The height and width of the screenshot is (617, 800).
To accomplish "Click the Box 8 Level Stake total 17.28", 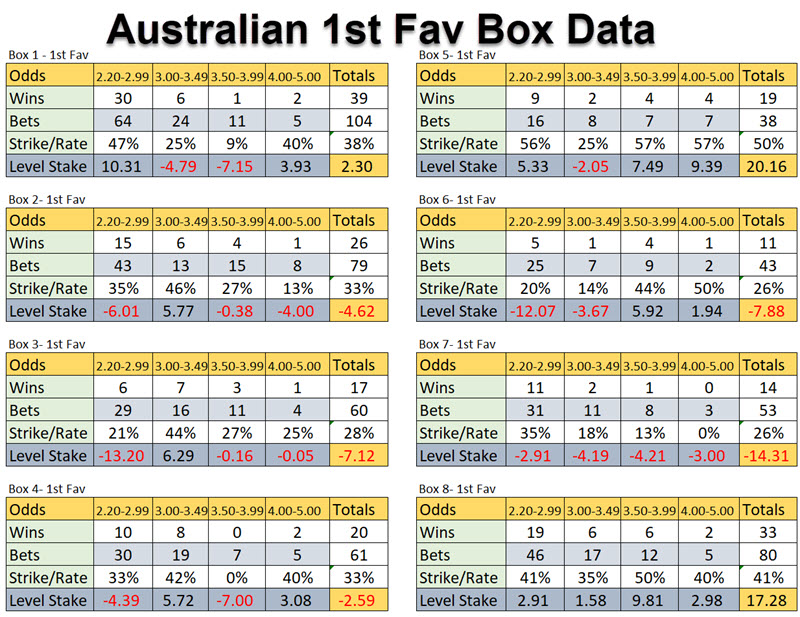I will pyautogui.click(x=765, y=599).
